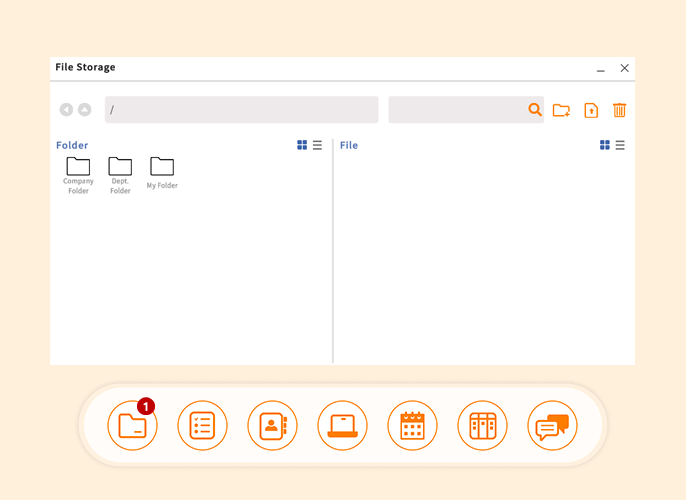Close the File Storage window
Viewport: 686px width, 500px height.
click(624, 68)
